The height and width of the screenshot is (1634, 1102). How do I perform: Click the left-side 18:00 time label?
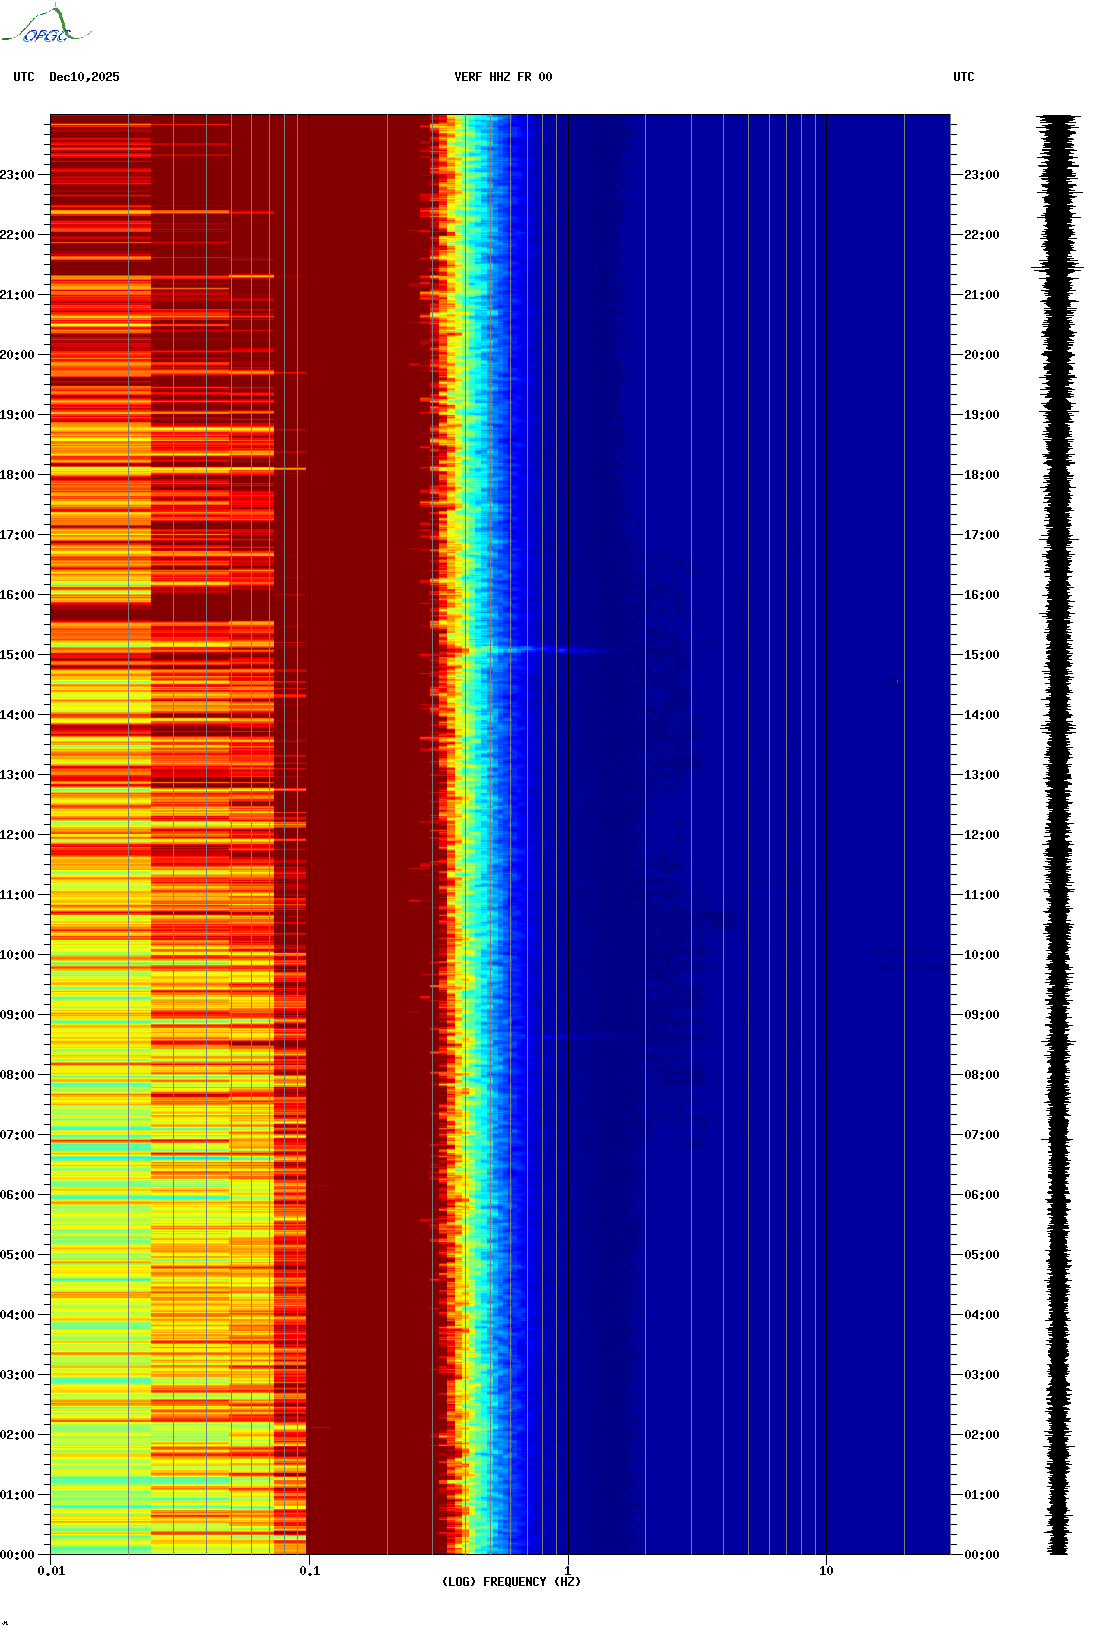17,475
